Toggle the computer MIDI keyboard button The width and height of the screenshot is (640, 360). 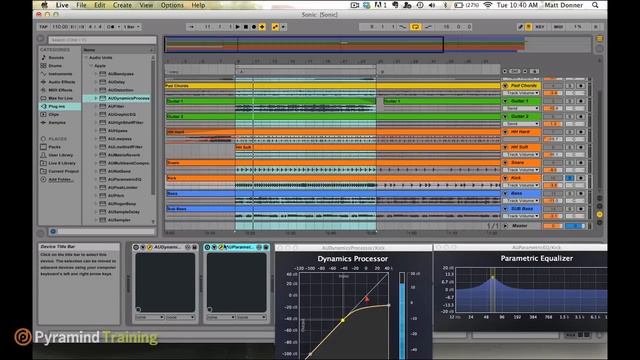click(529, 27)
